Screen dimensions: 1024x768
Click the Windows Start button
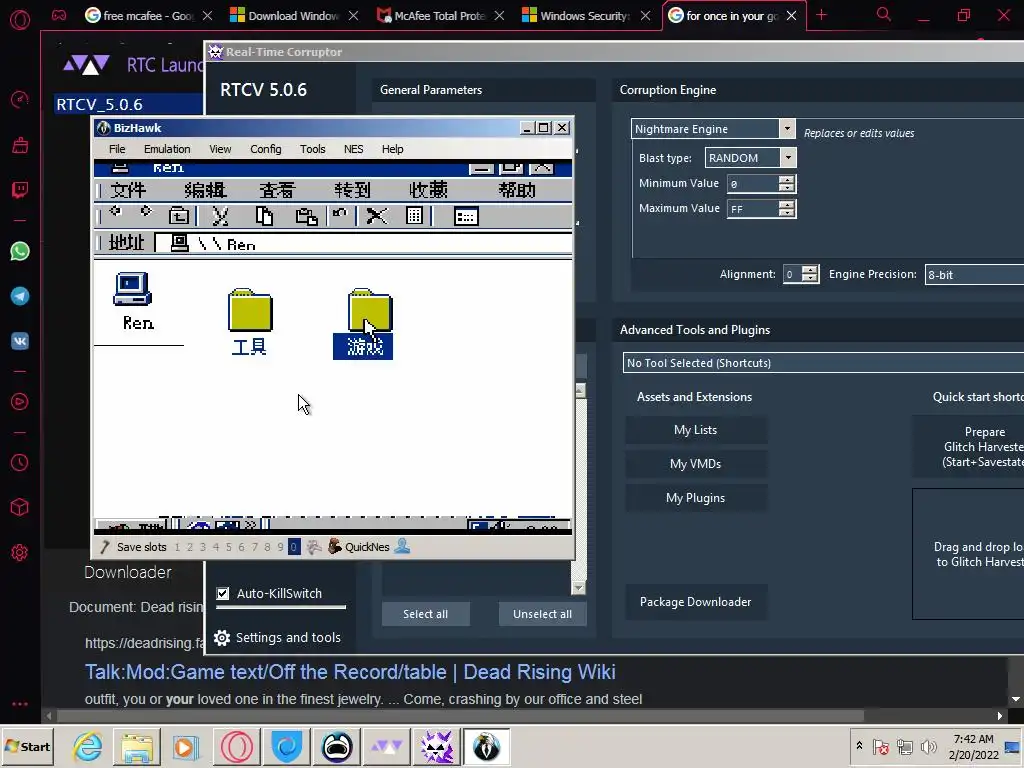pyautogui.click(x=27, y=746)
